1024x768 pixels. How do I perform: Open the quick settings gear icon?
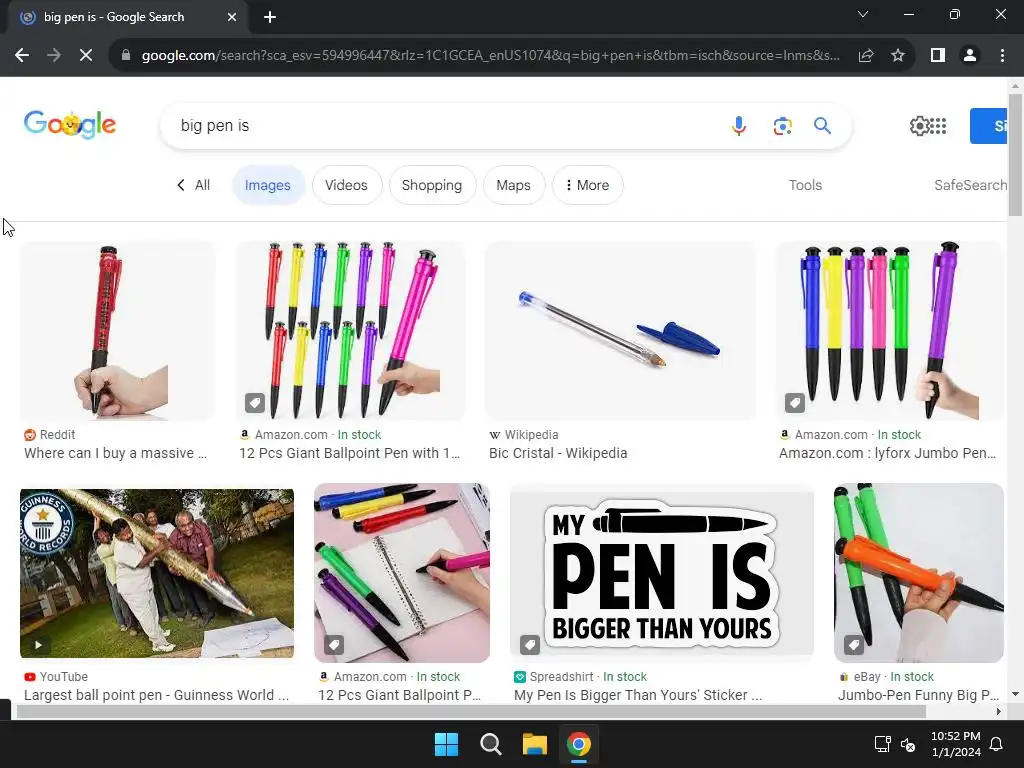[919, 125]
